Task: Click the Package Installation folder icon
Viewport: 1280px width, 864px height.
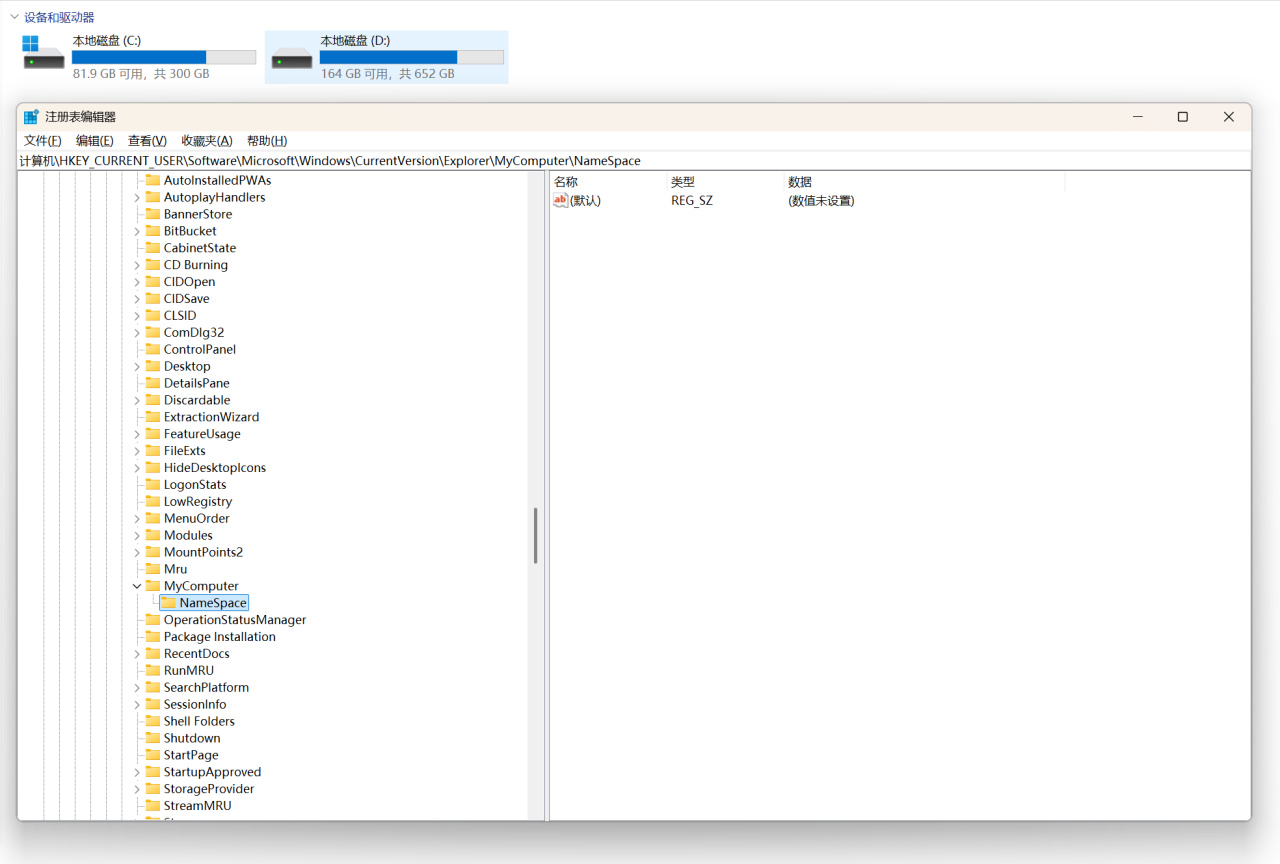Action: [153, 637]
